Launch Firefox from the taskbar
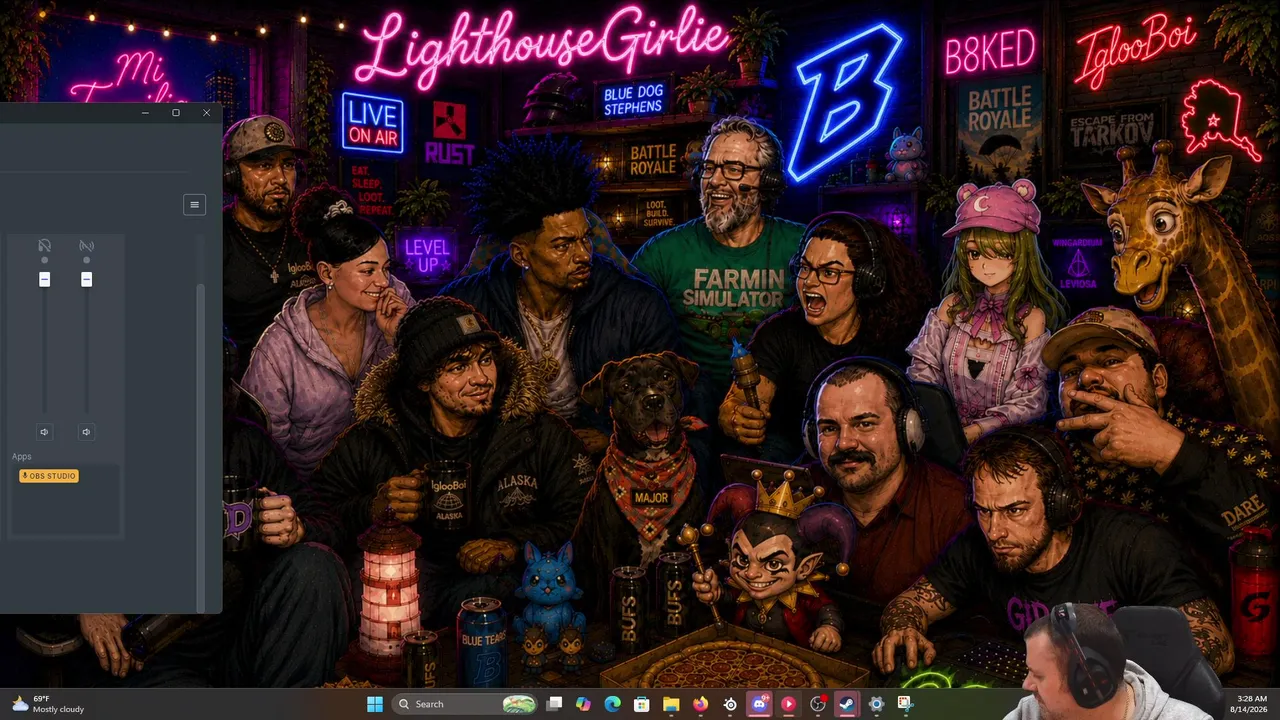 click(x=701, y=704)
